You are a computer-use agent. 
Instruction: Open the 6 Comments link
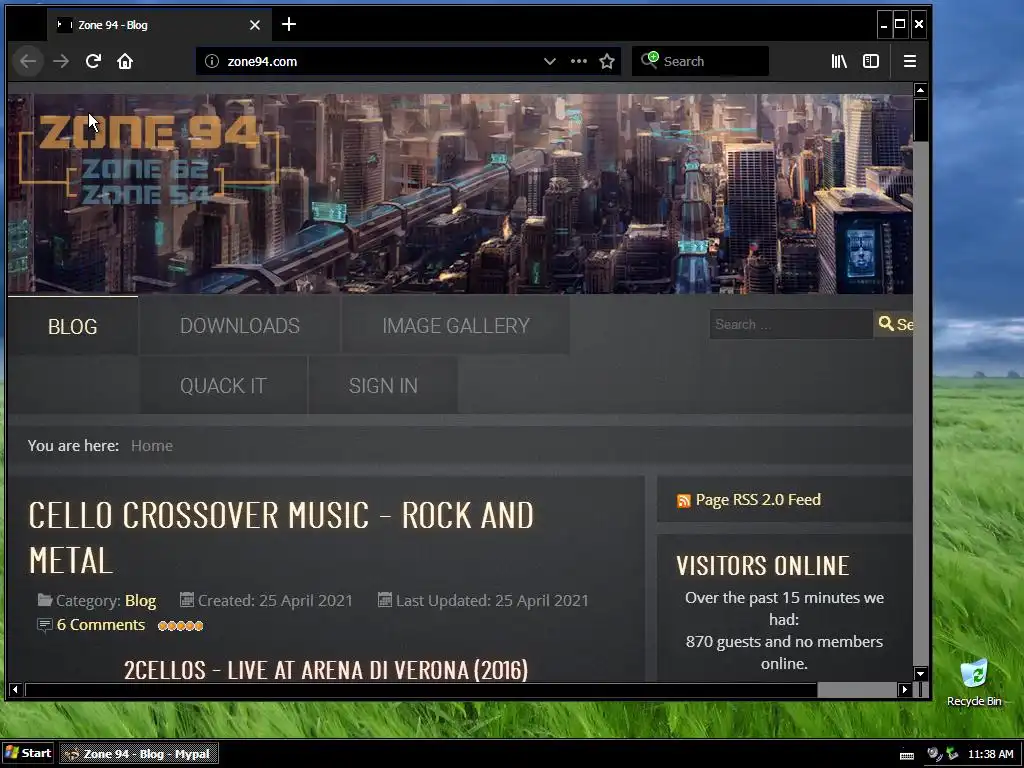[101, 625]
